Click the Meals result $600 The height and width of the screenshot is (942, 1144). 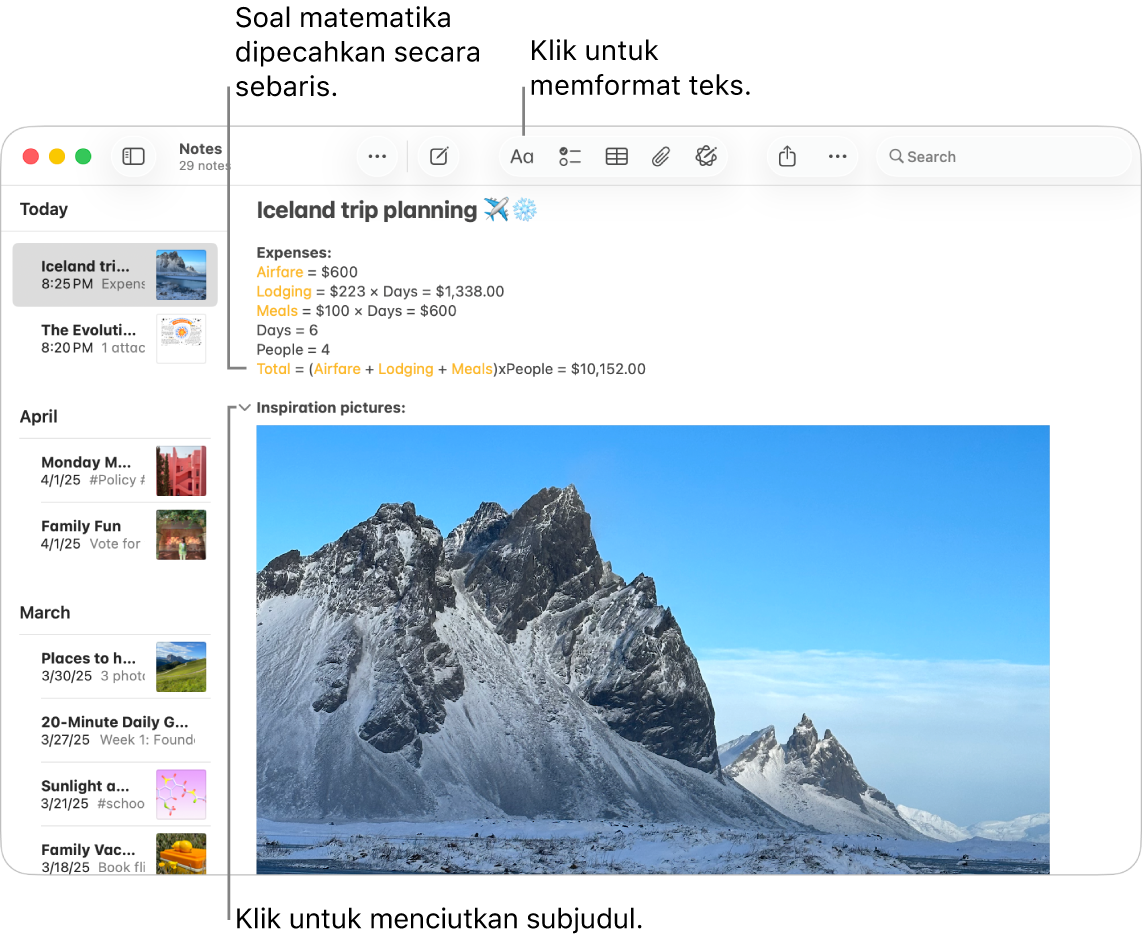click(438, 311)
